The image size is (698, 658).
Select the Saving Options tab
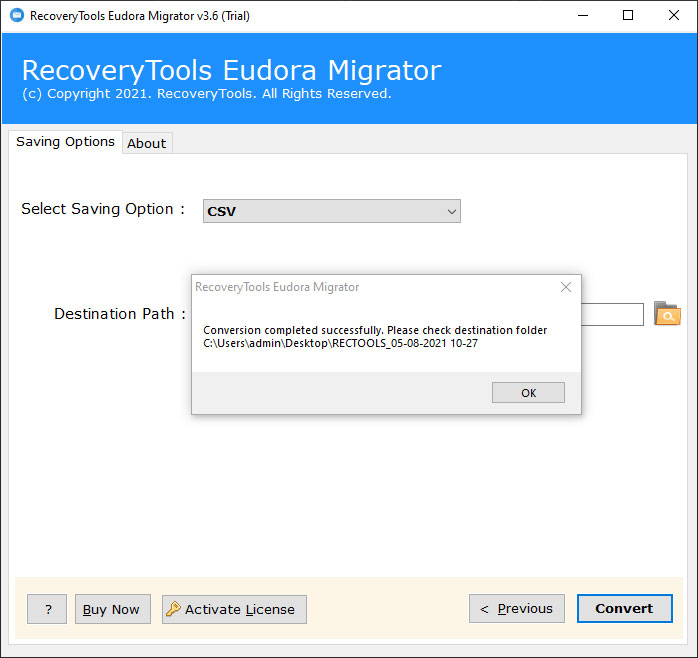65,142
